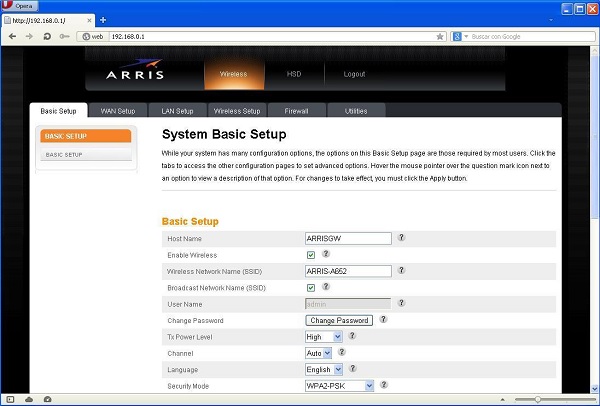
Task: Open the Opera menu button
Action: pyautogui.click(x=20, y=6)
